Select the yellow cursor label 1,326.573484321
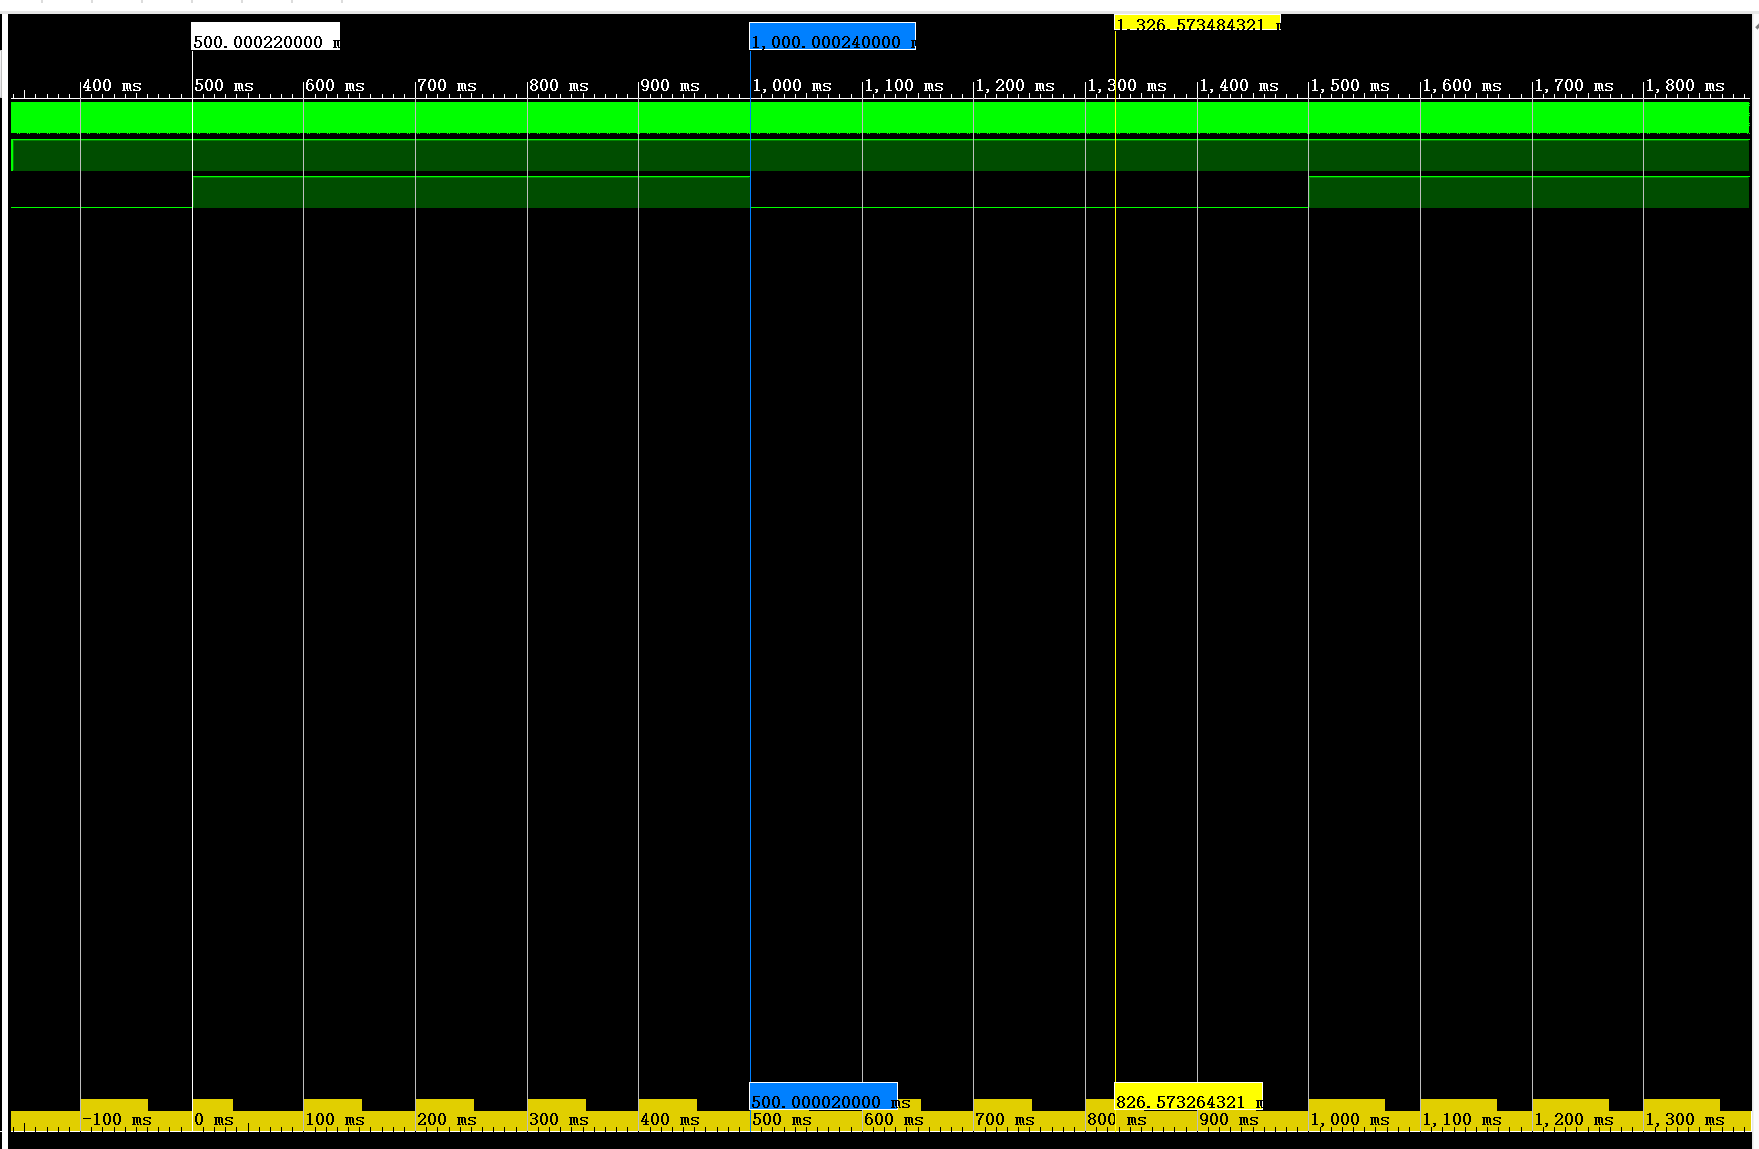Screen dimensions: 1759x1149 (1197, 23)
